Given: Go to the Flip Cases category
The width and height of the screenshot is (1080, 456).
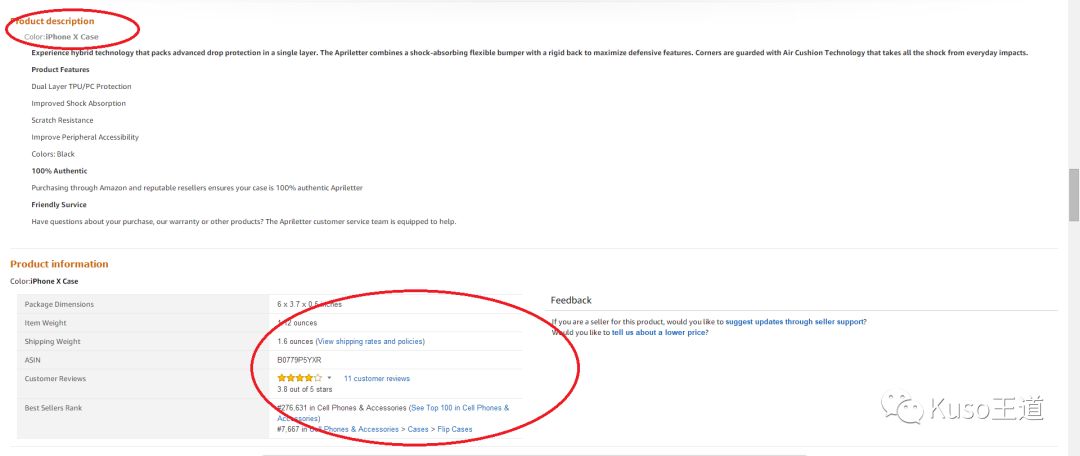Looking at the screenshot, I should coord(455,429).
